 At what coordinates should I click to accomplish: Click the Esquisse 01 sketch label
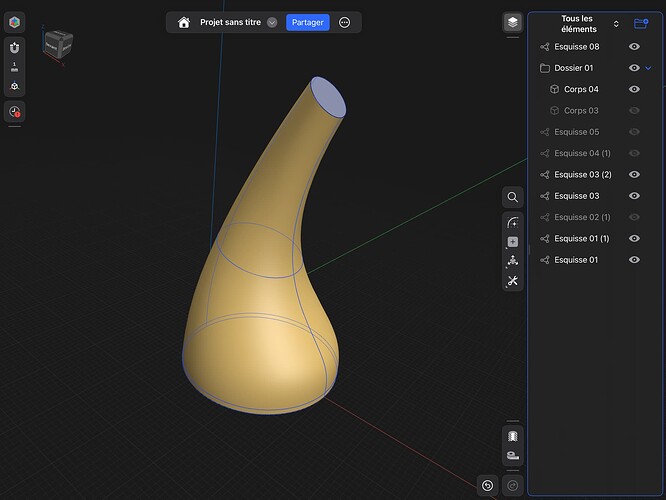(576, 260)
